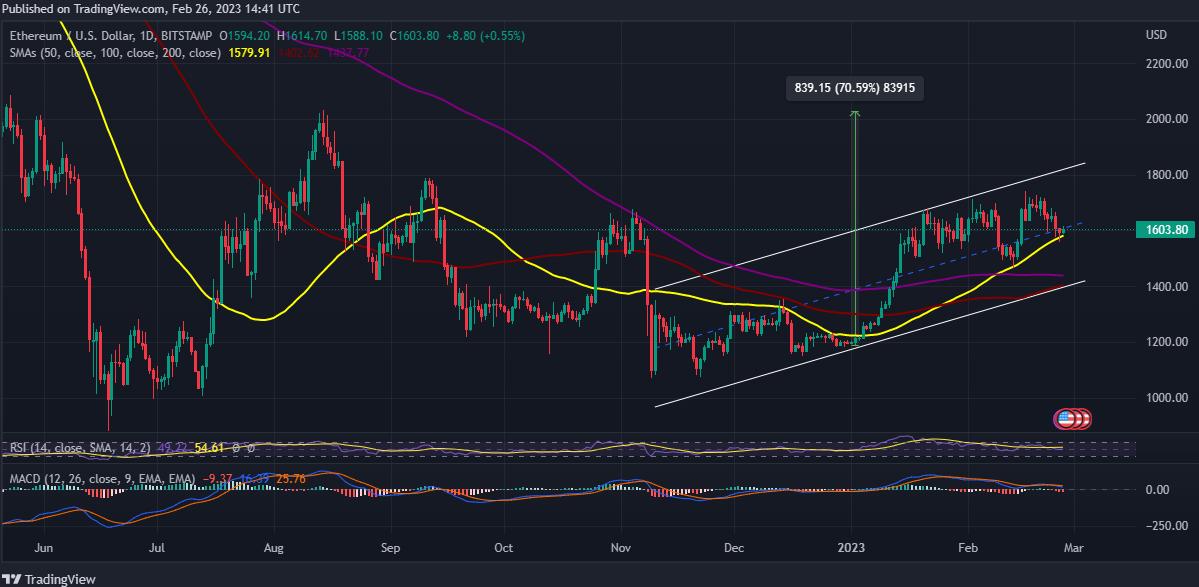Click the 2000.00 price axis label
Image resolution: width=1199 pixels, height=587 pixels.
click(x=1166, y=119)
